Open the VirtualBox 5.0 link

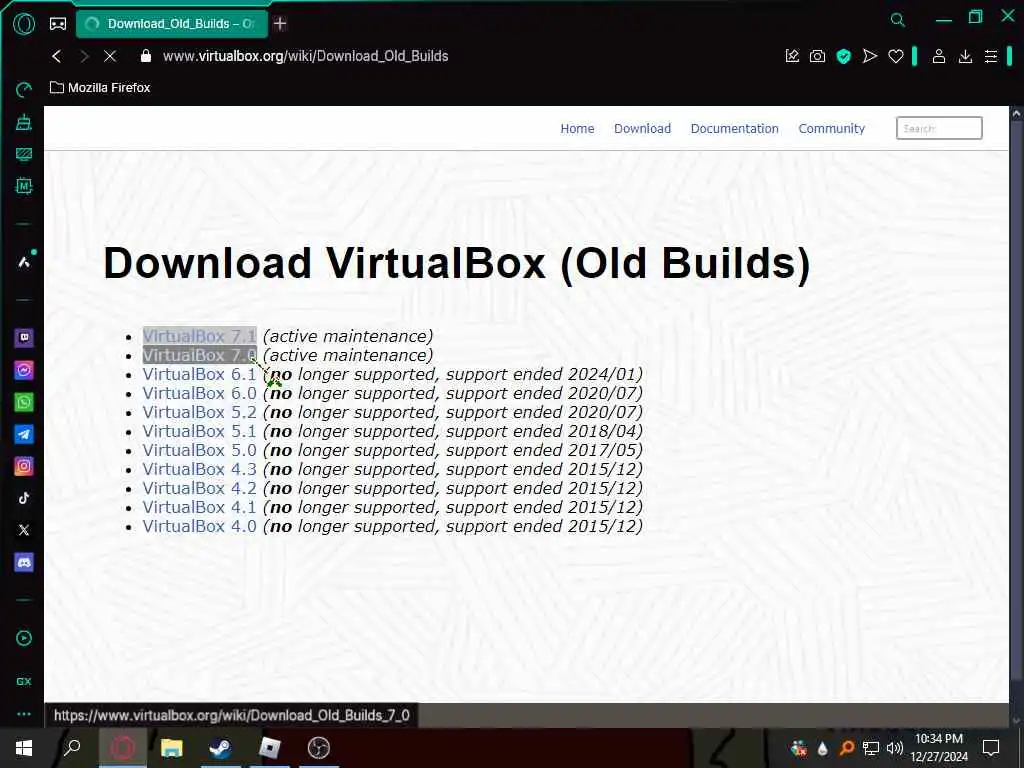click(x=199, y=450)
